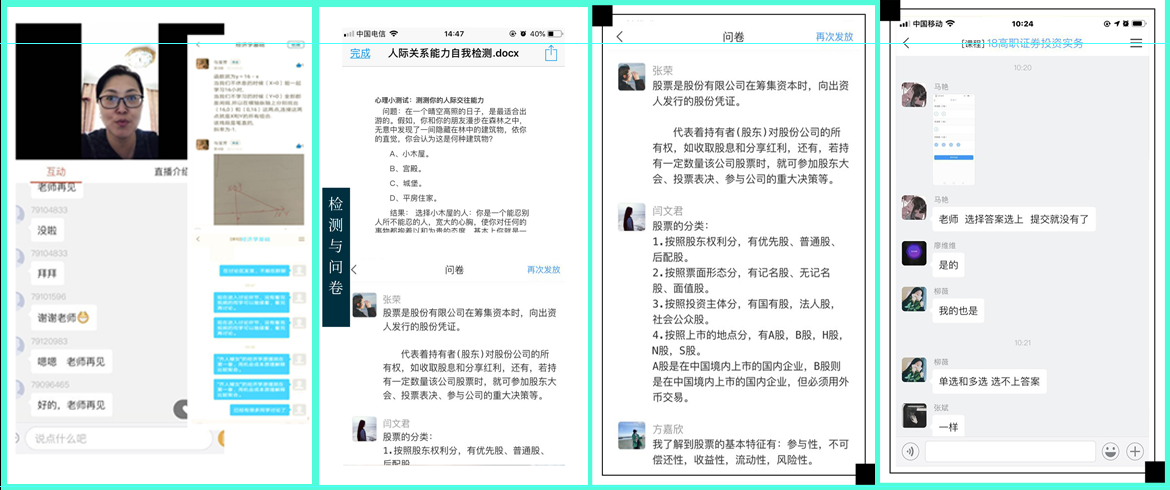The height and width of the screenshot is (490, 1170).
Task: Click the chat message text input field
Action: 1009,451
